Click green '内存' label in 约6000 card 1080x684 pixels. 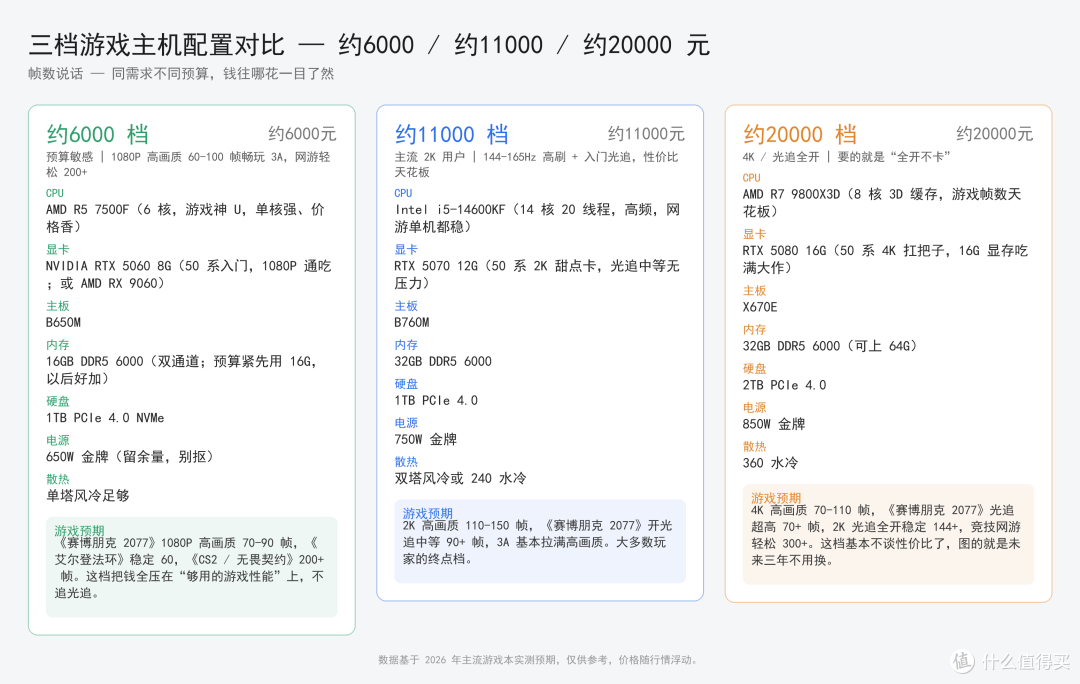58,344
